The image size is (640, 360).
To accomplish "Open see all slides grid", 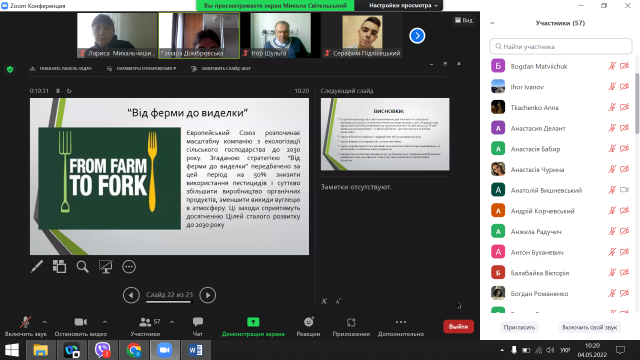I will click(x=59, y=267).
